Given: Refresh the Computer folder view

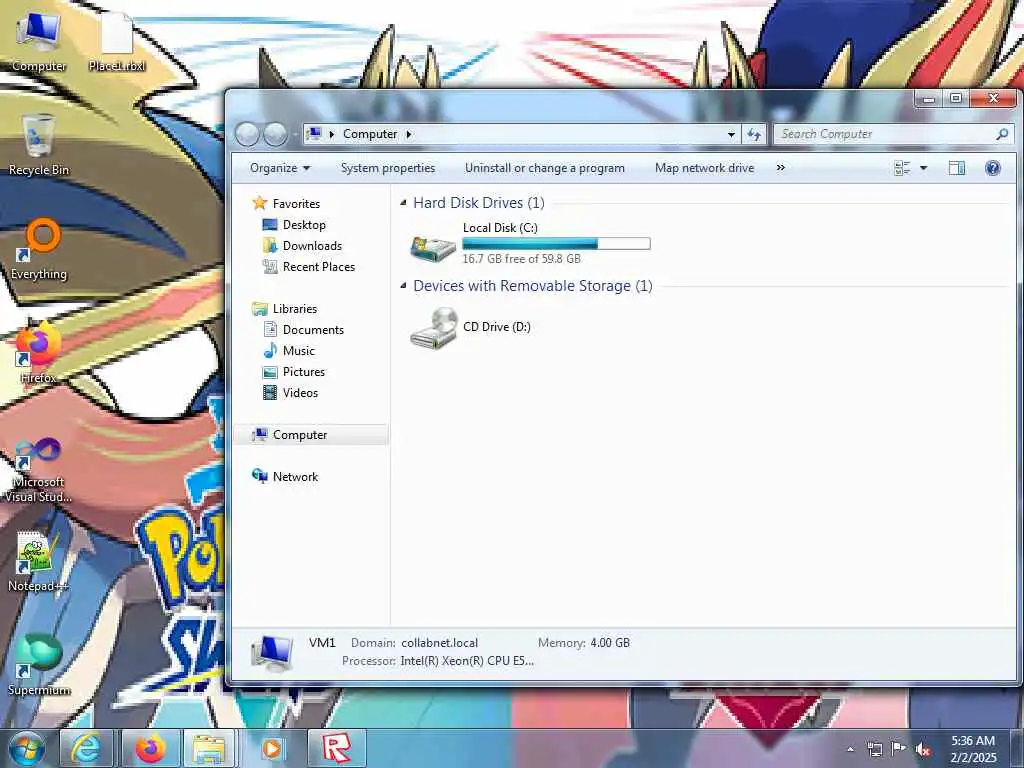Looking at the screenshot, I should click(754, 134).
